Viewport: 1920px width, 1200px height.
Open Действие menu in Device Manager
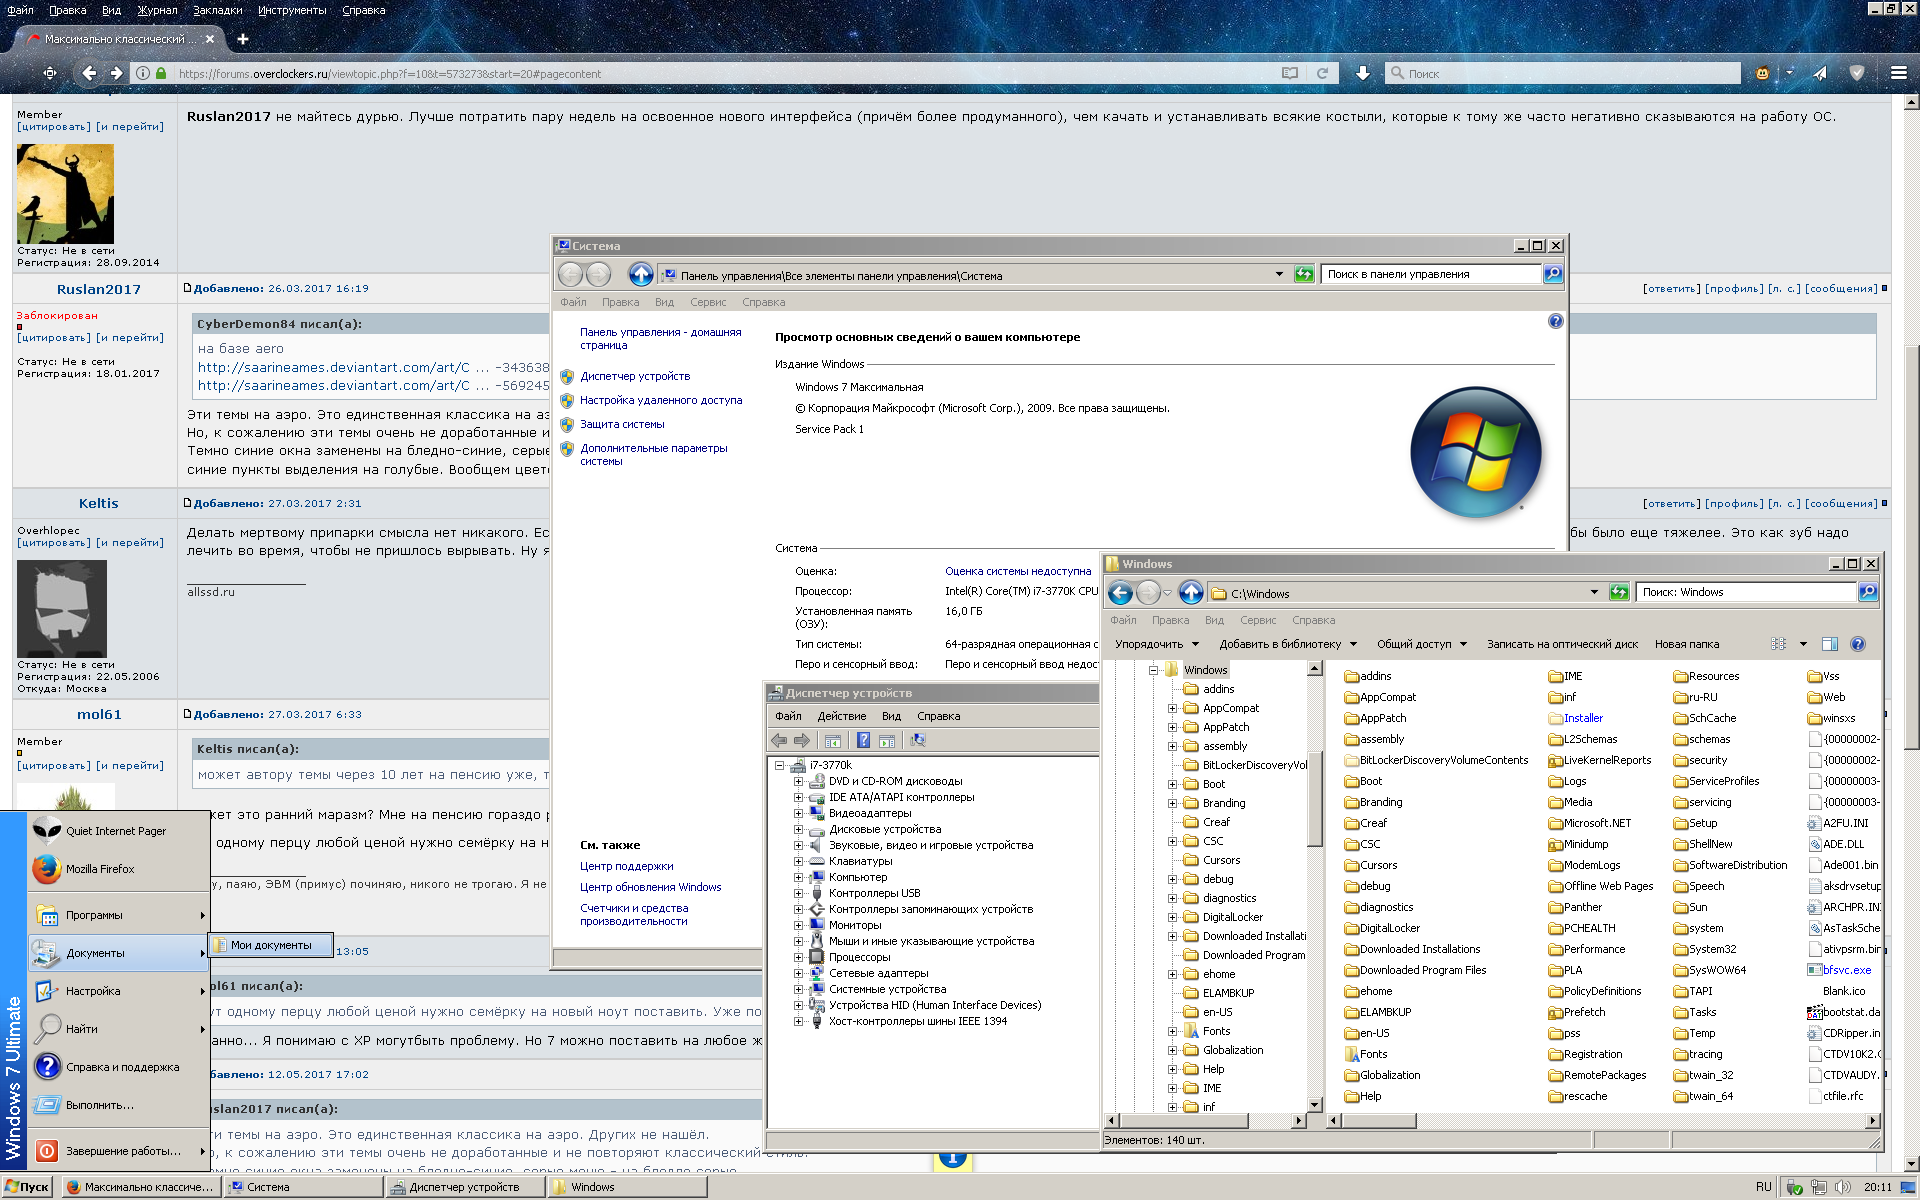click(x=841, y=716)
